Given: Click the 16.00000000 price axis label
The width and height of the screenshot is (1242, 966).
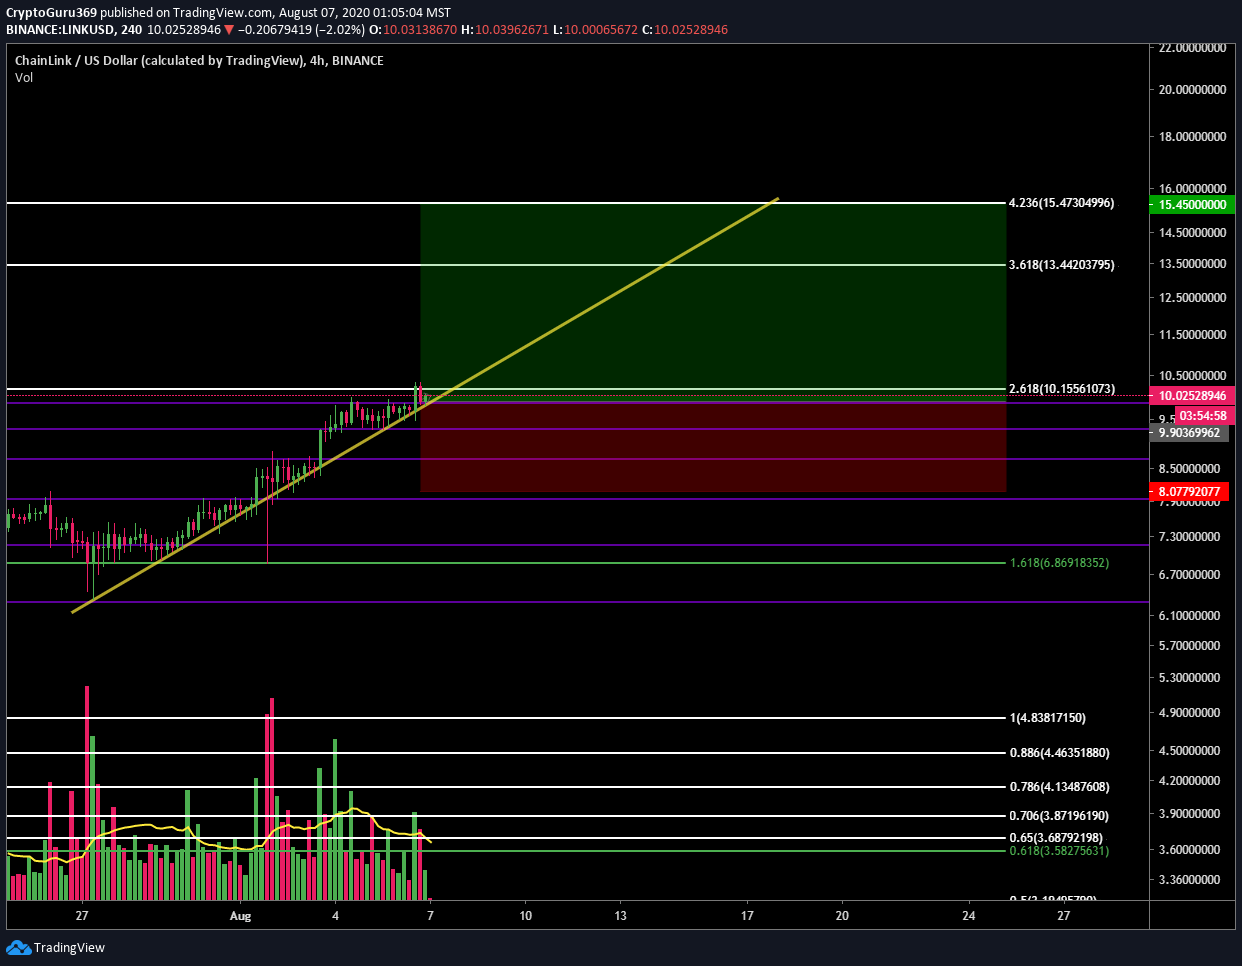Looking at the screenshot, I should pos(1192,189).
